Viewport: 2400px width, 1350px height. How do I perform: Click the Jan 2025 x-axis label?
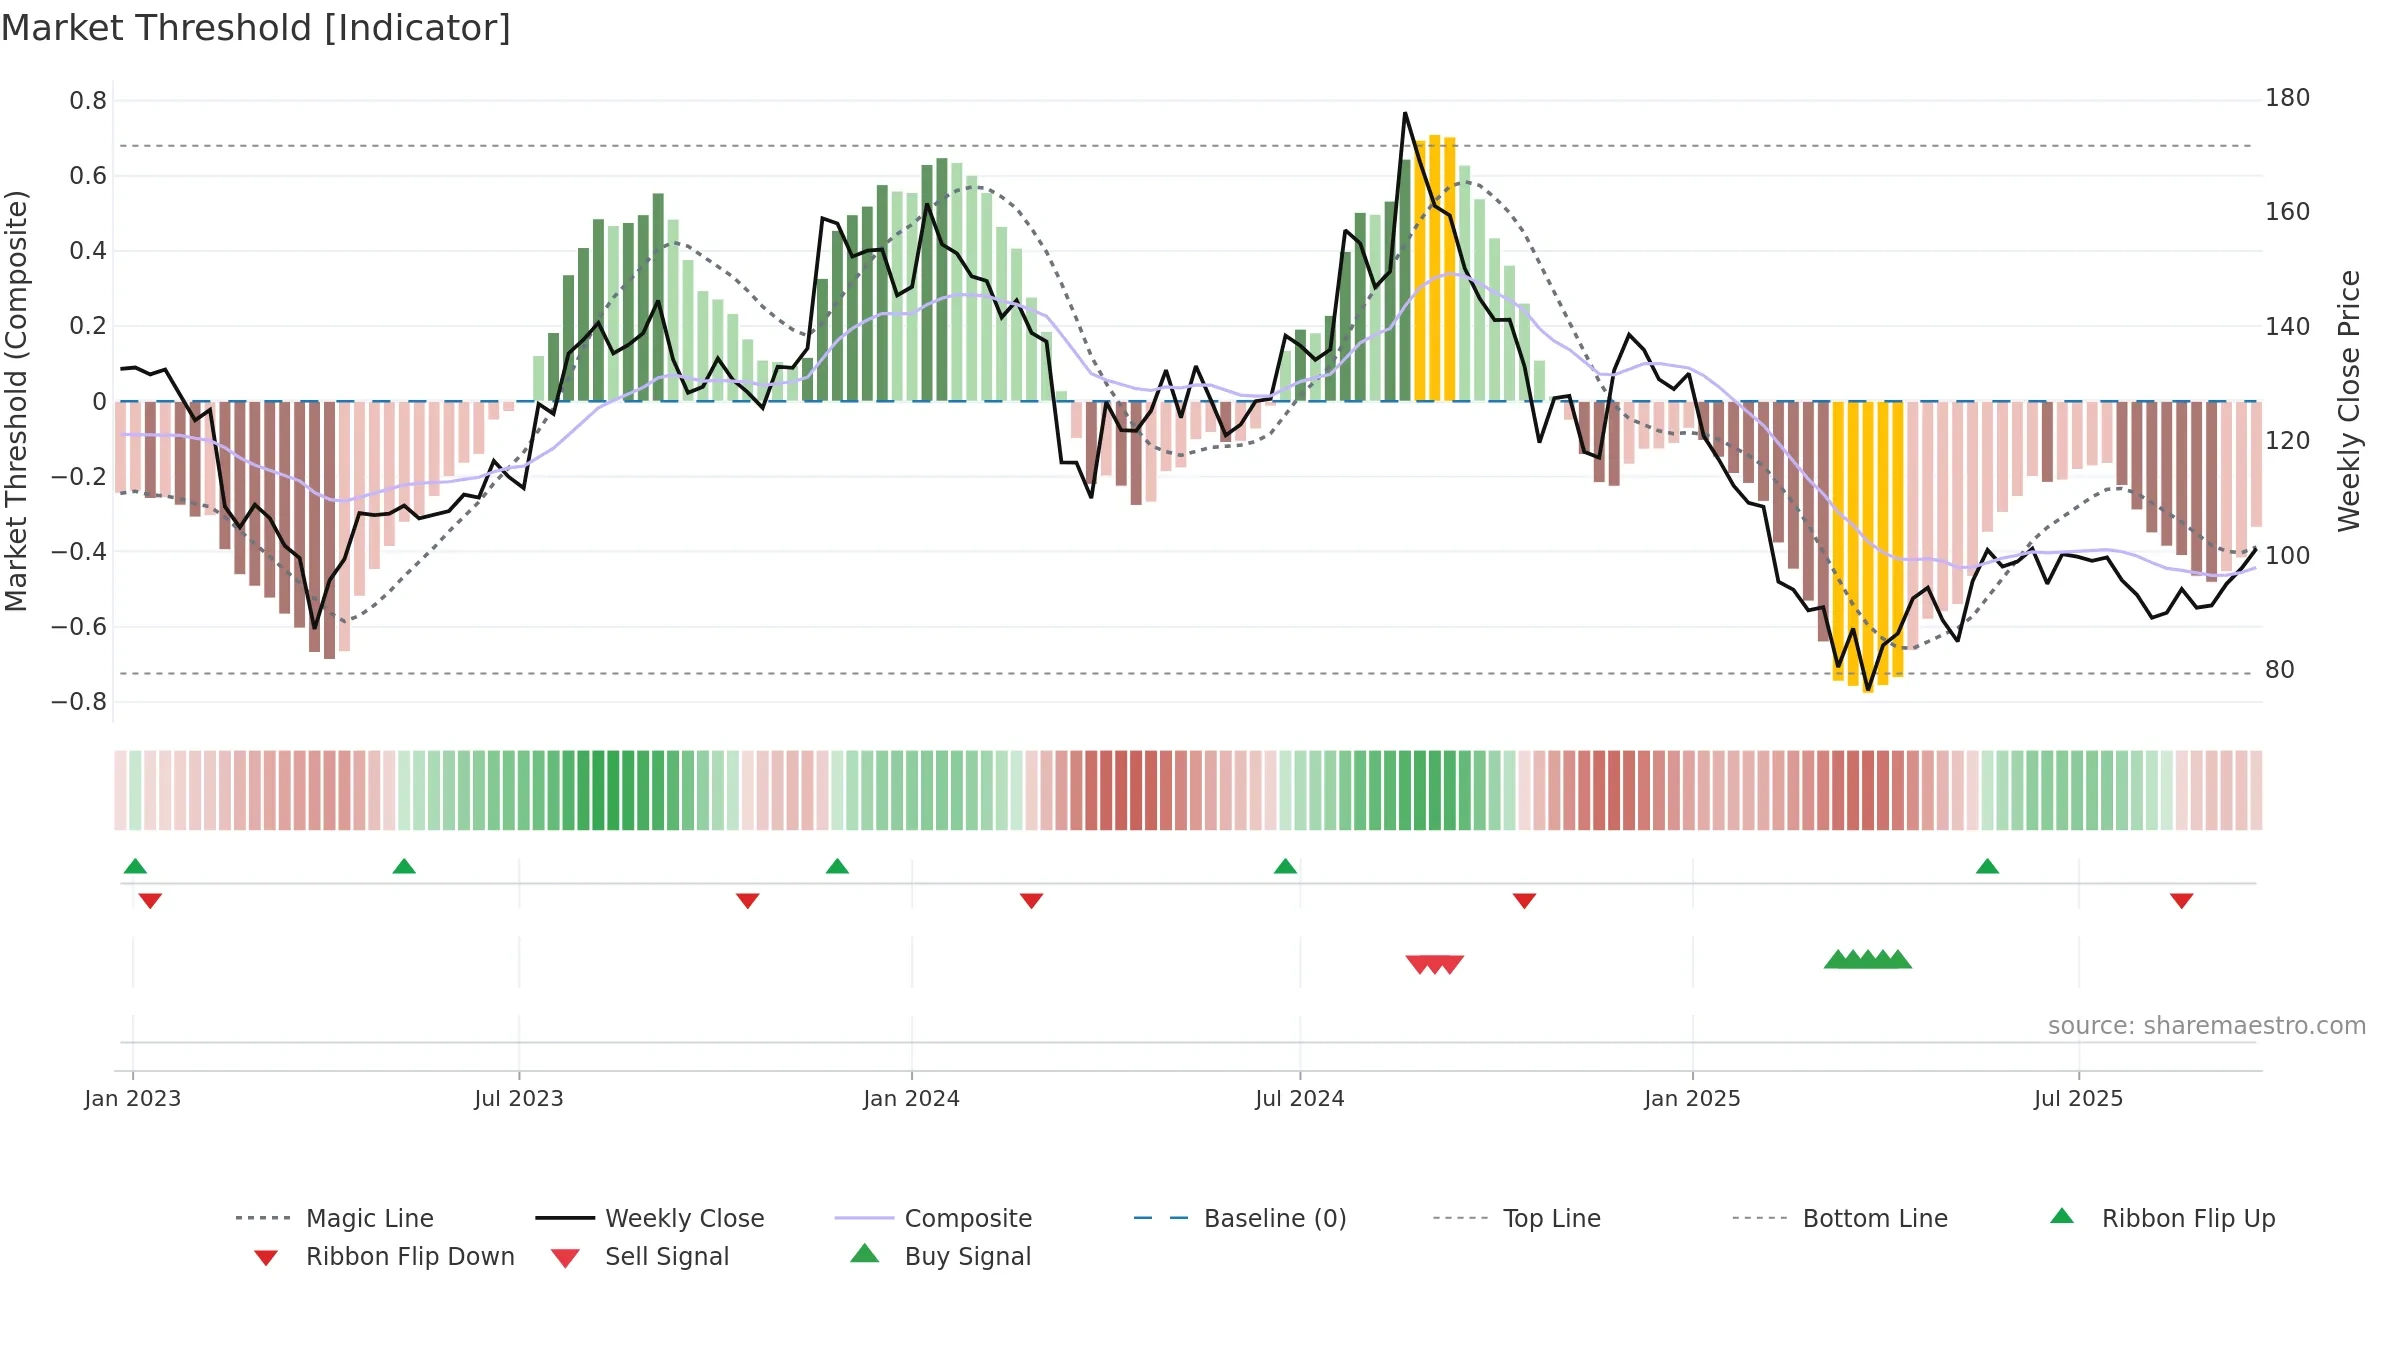pos(1692,1099)
